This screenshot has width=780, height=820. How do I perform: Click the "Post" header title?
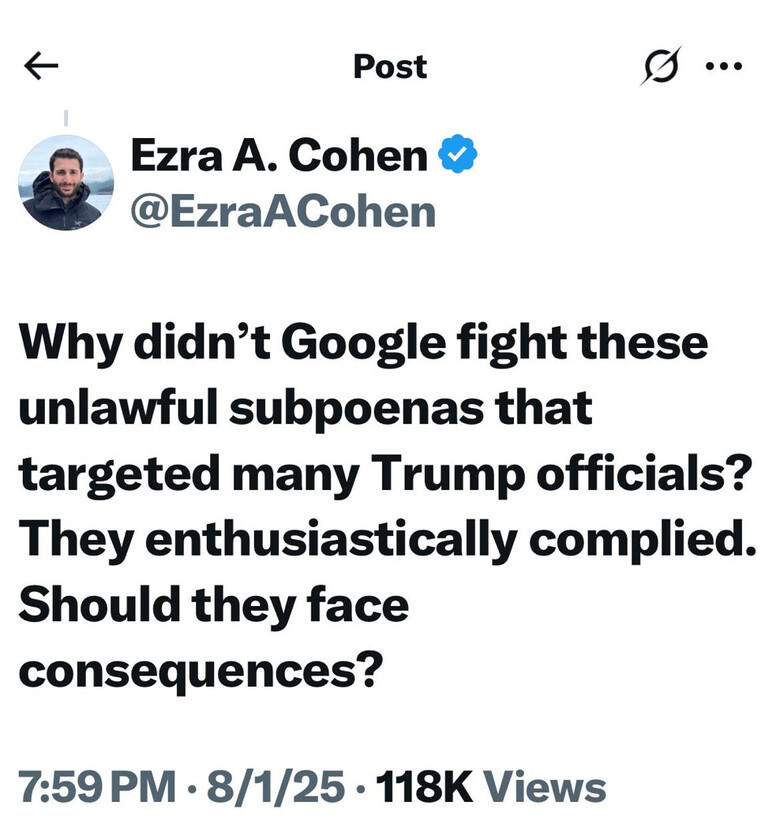[390, 67]
